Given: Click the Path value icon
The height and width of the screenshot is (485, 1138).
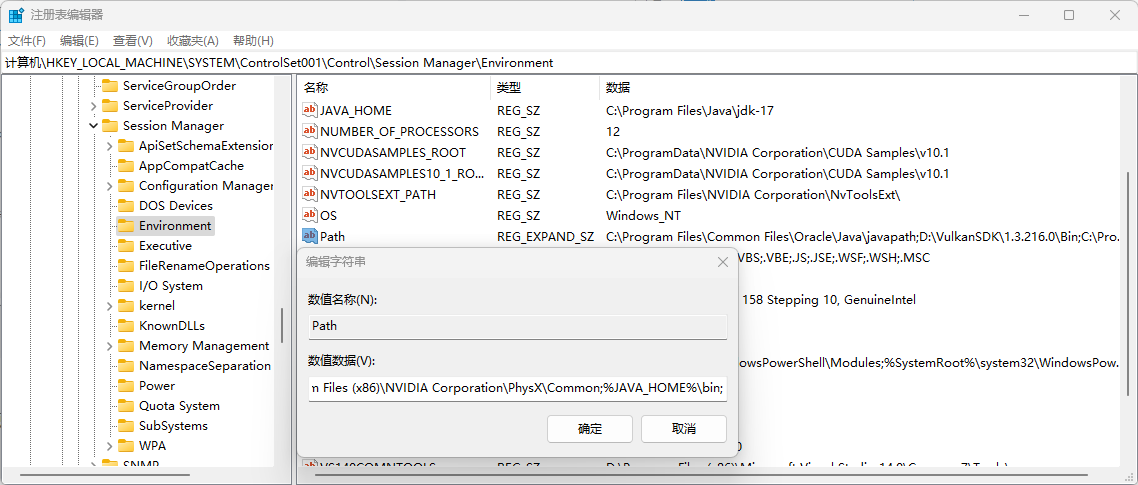Looking at the screenshot, I should [x=310, y=236].
